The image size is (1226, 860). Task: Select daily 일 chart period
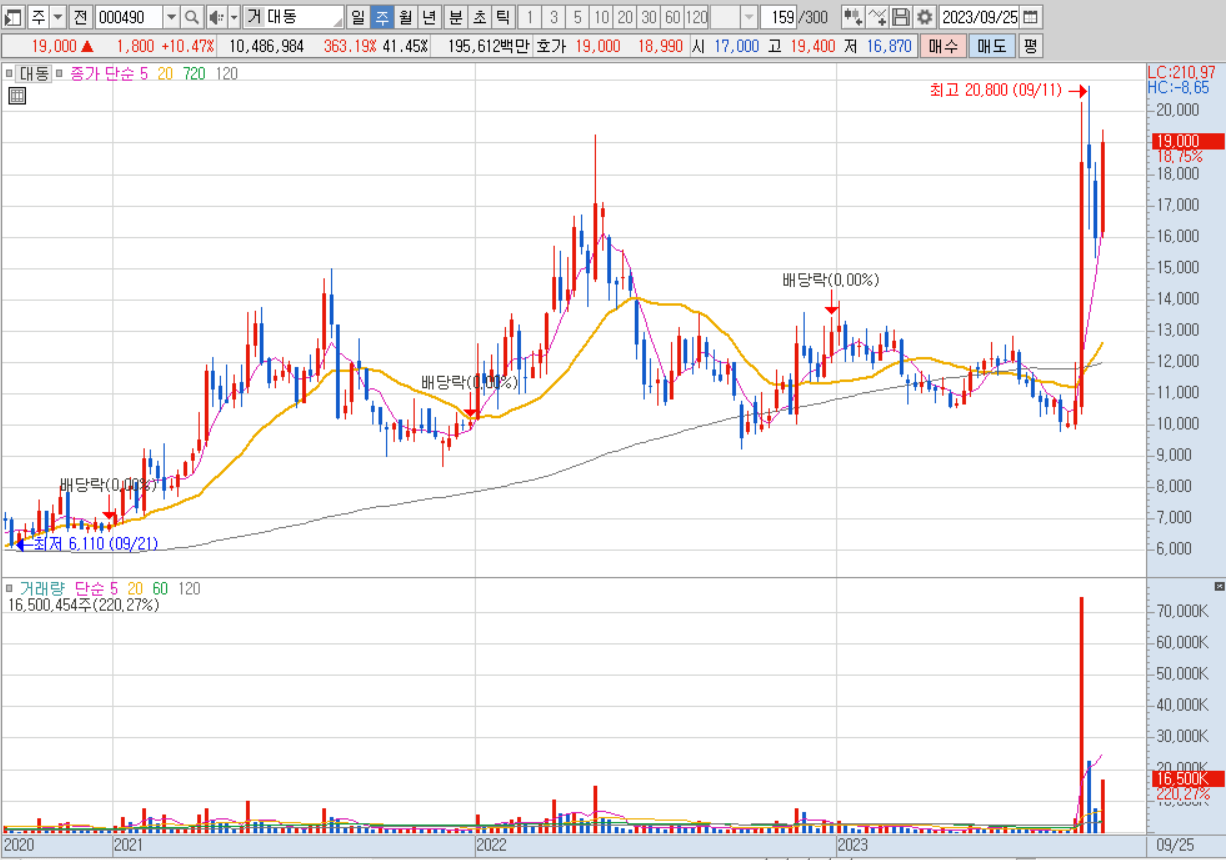coord(358,17)
